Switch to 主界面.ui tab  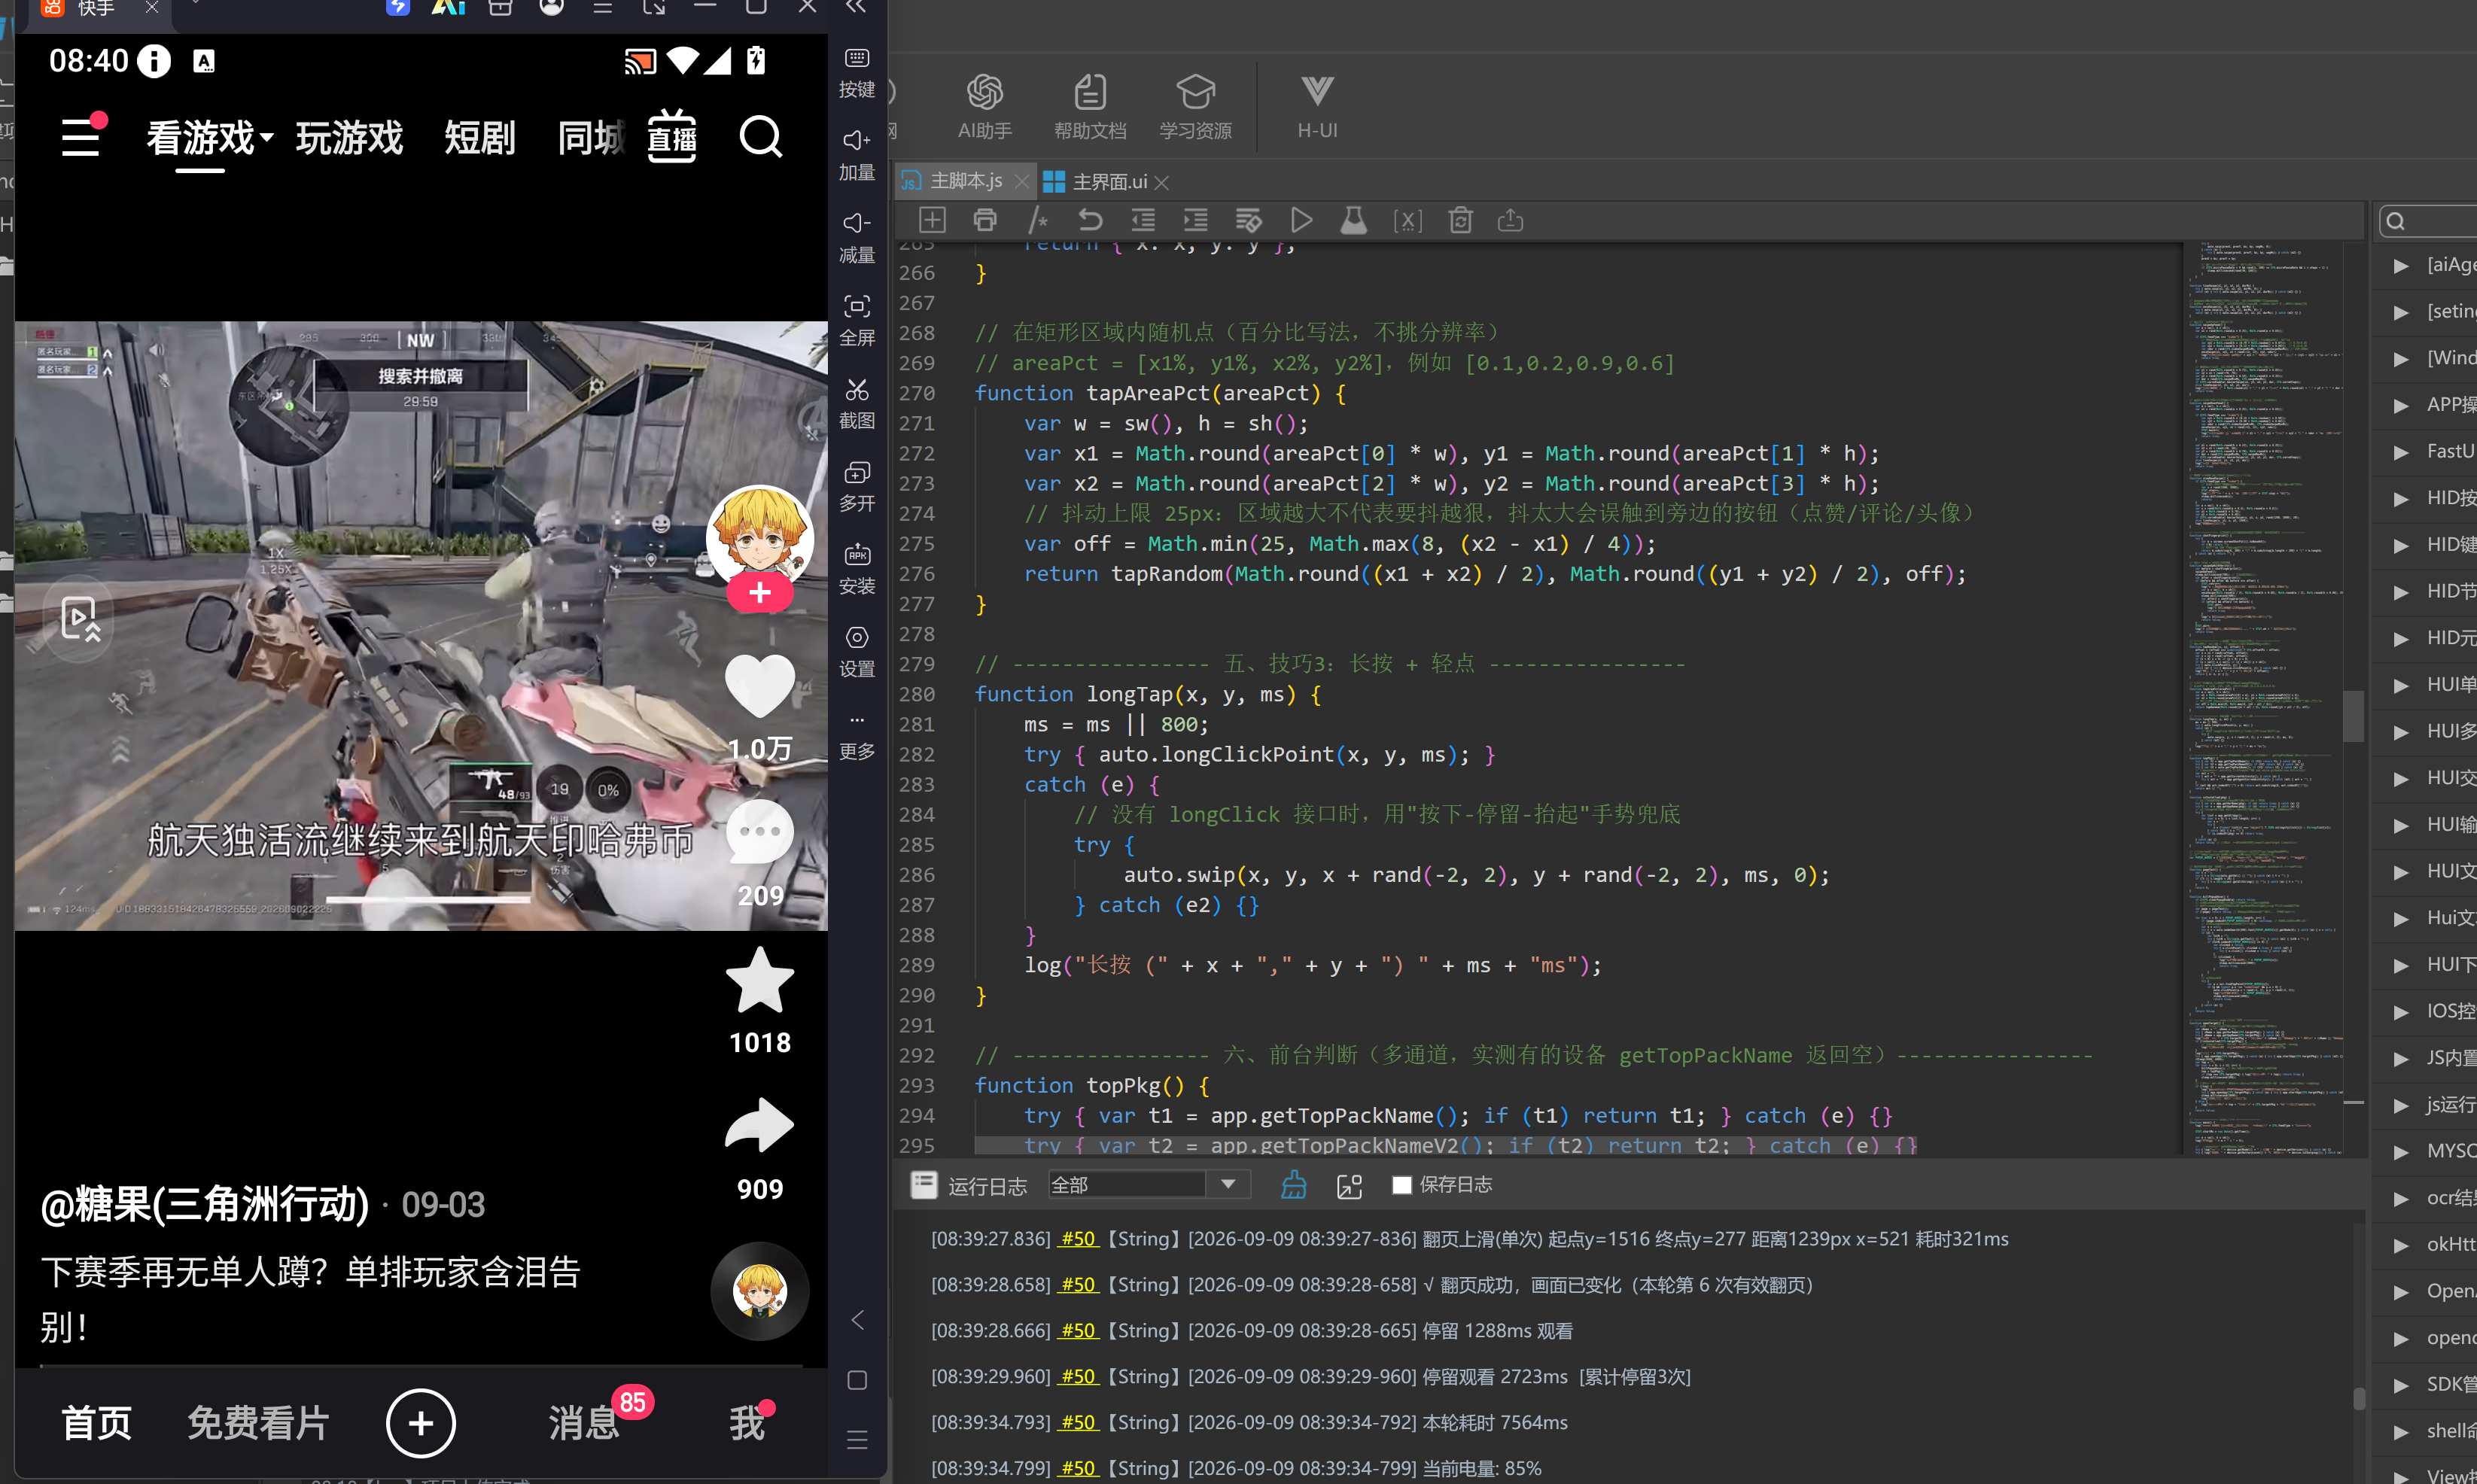coord(1108,182)
